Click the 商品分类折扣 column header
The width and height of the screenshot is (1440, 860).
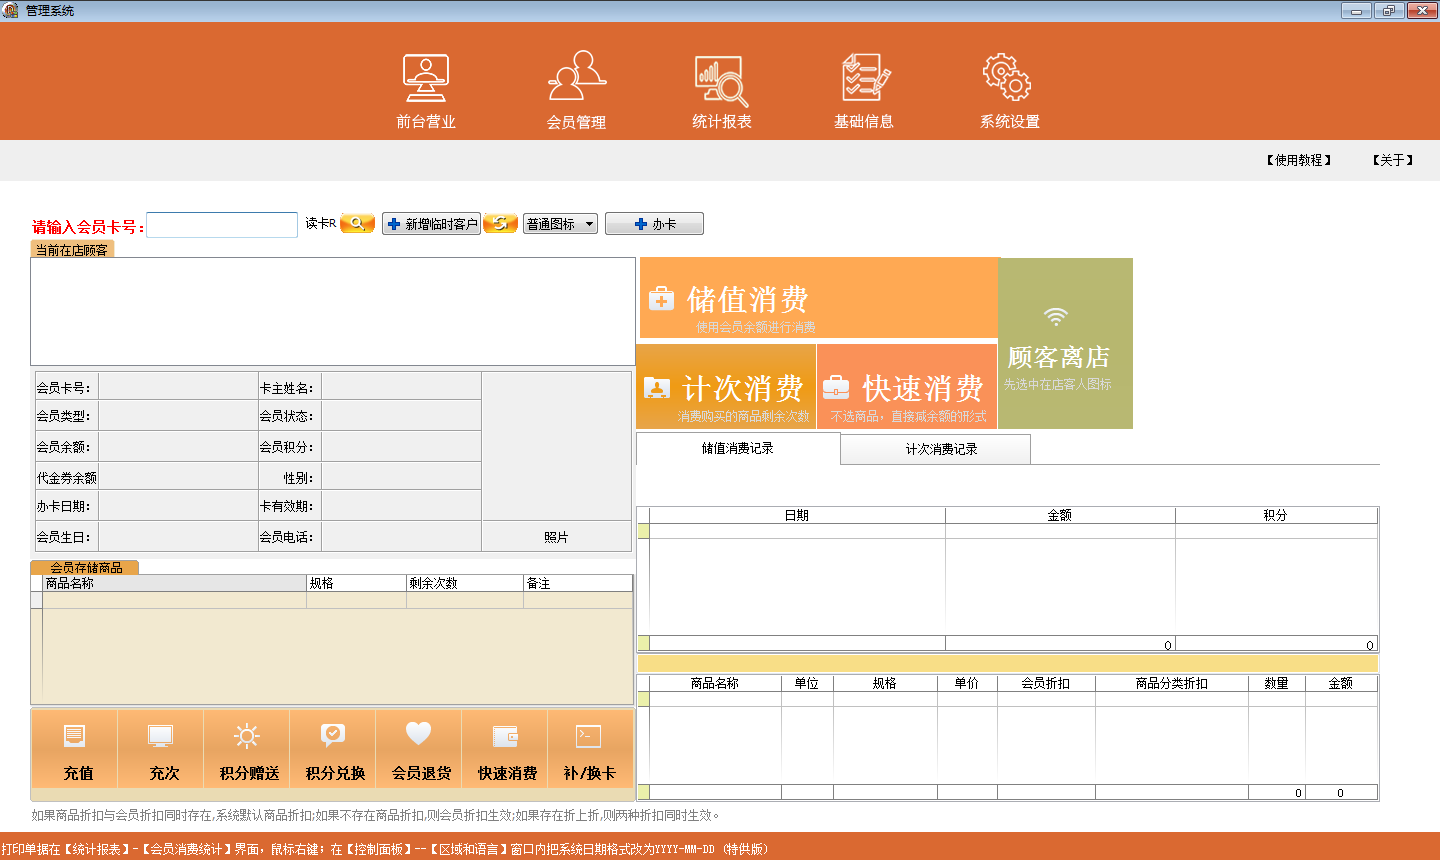pyautogui.click(x=1172, y=683)
